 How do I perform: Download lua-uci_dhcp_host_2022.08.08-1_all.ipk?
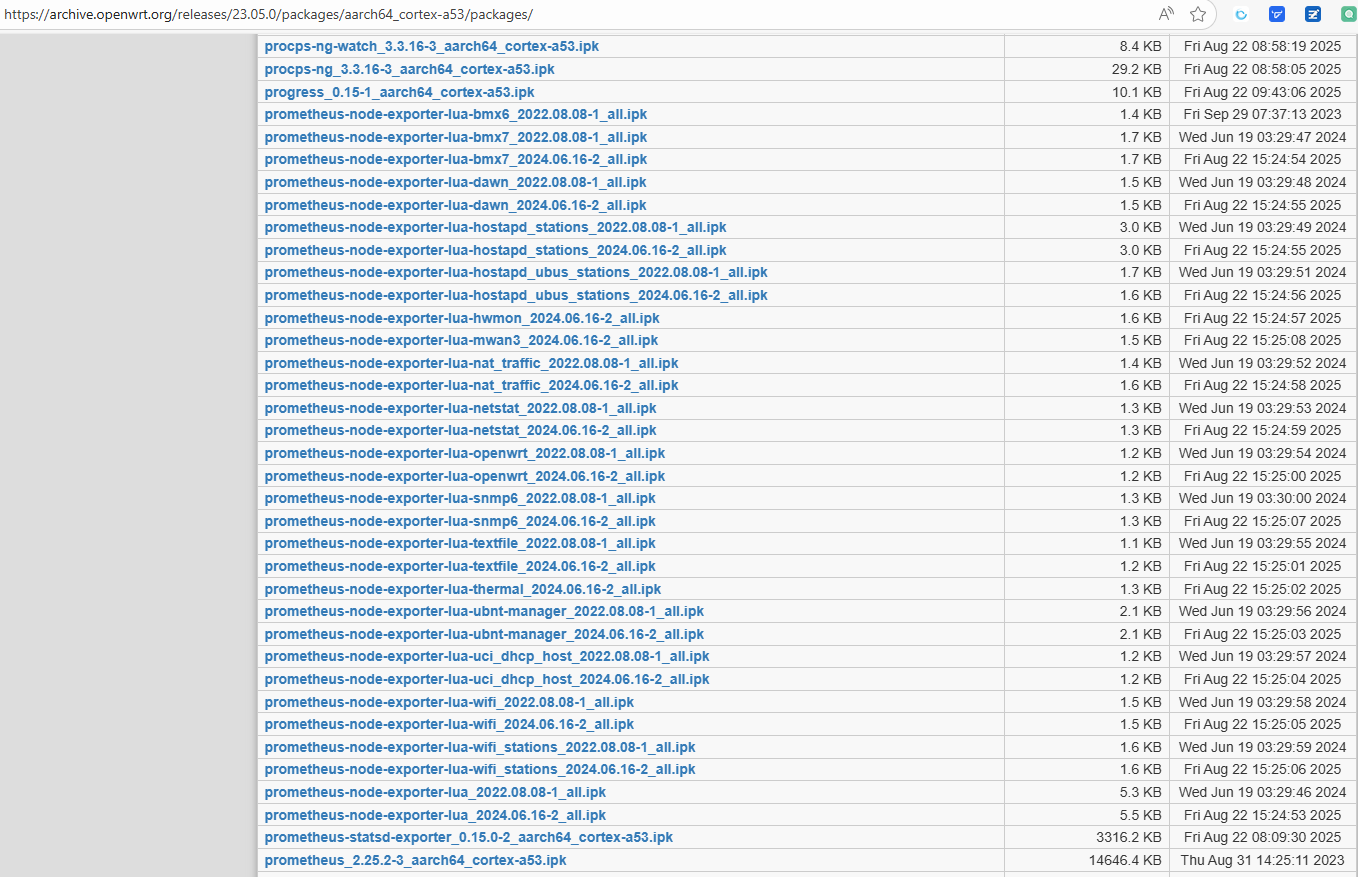tap(487, 656)
